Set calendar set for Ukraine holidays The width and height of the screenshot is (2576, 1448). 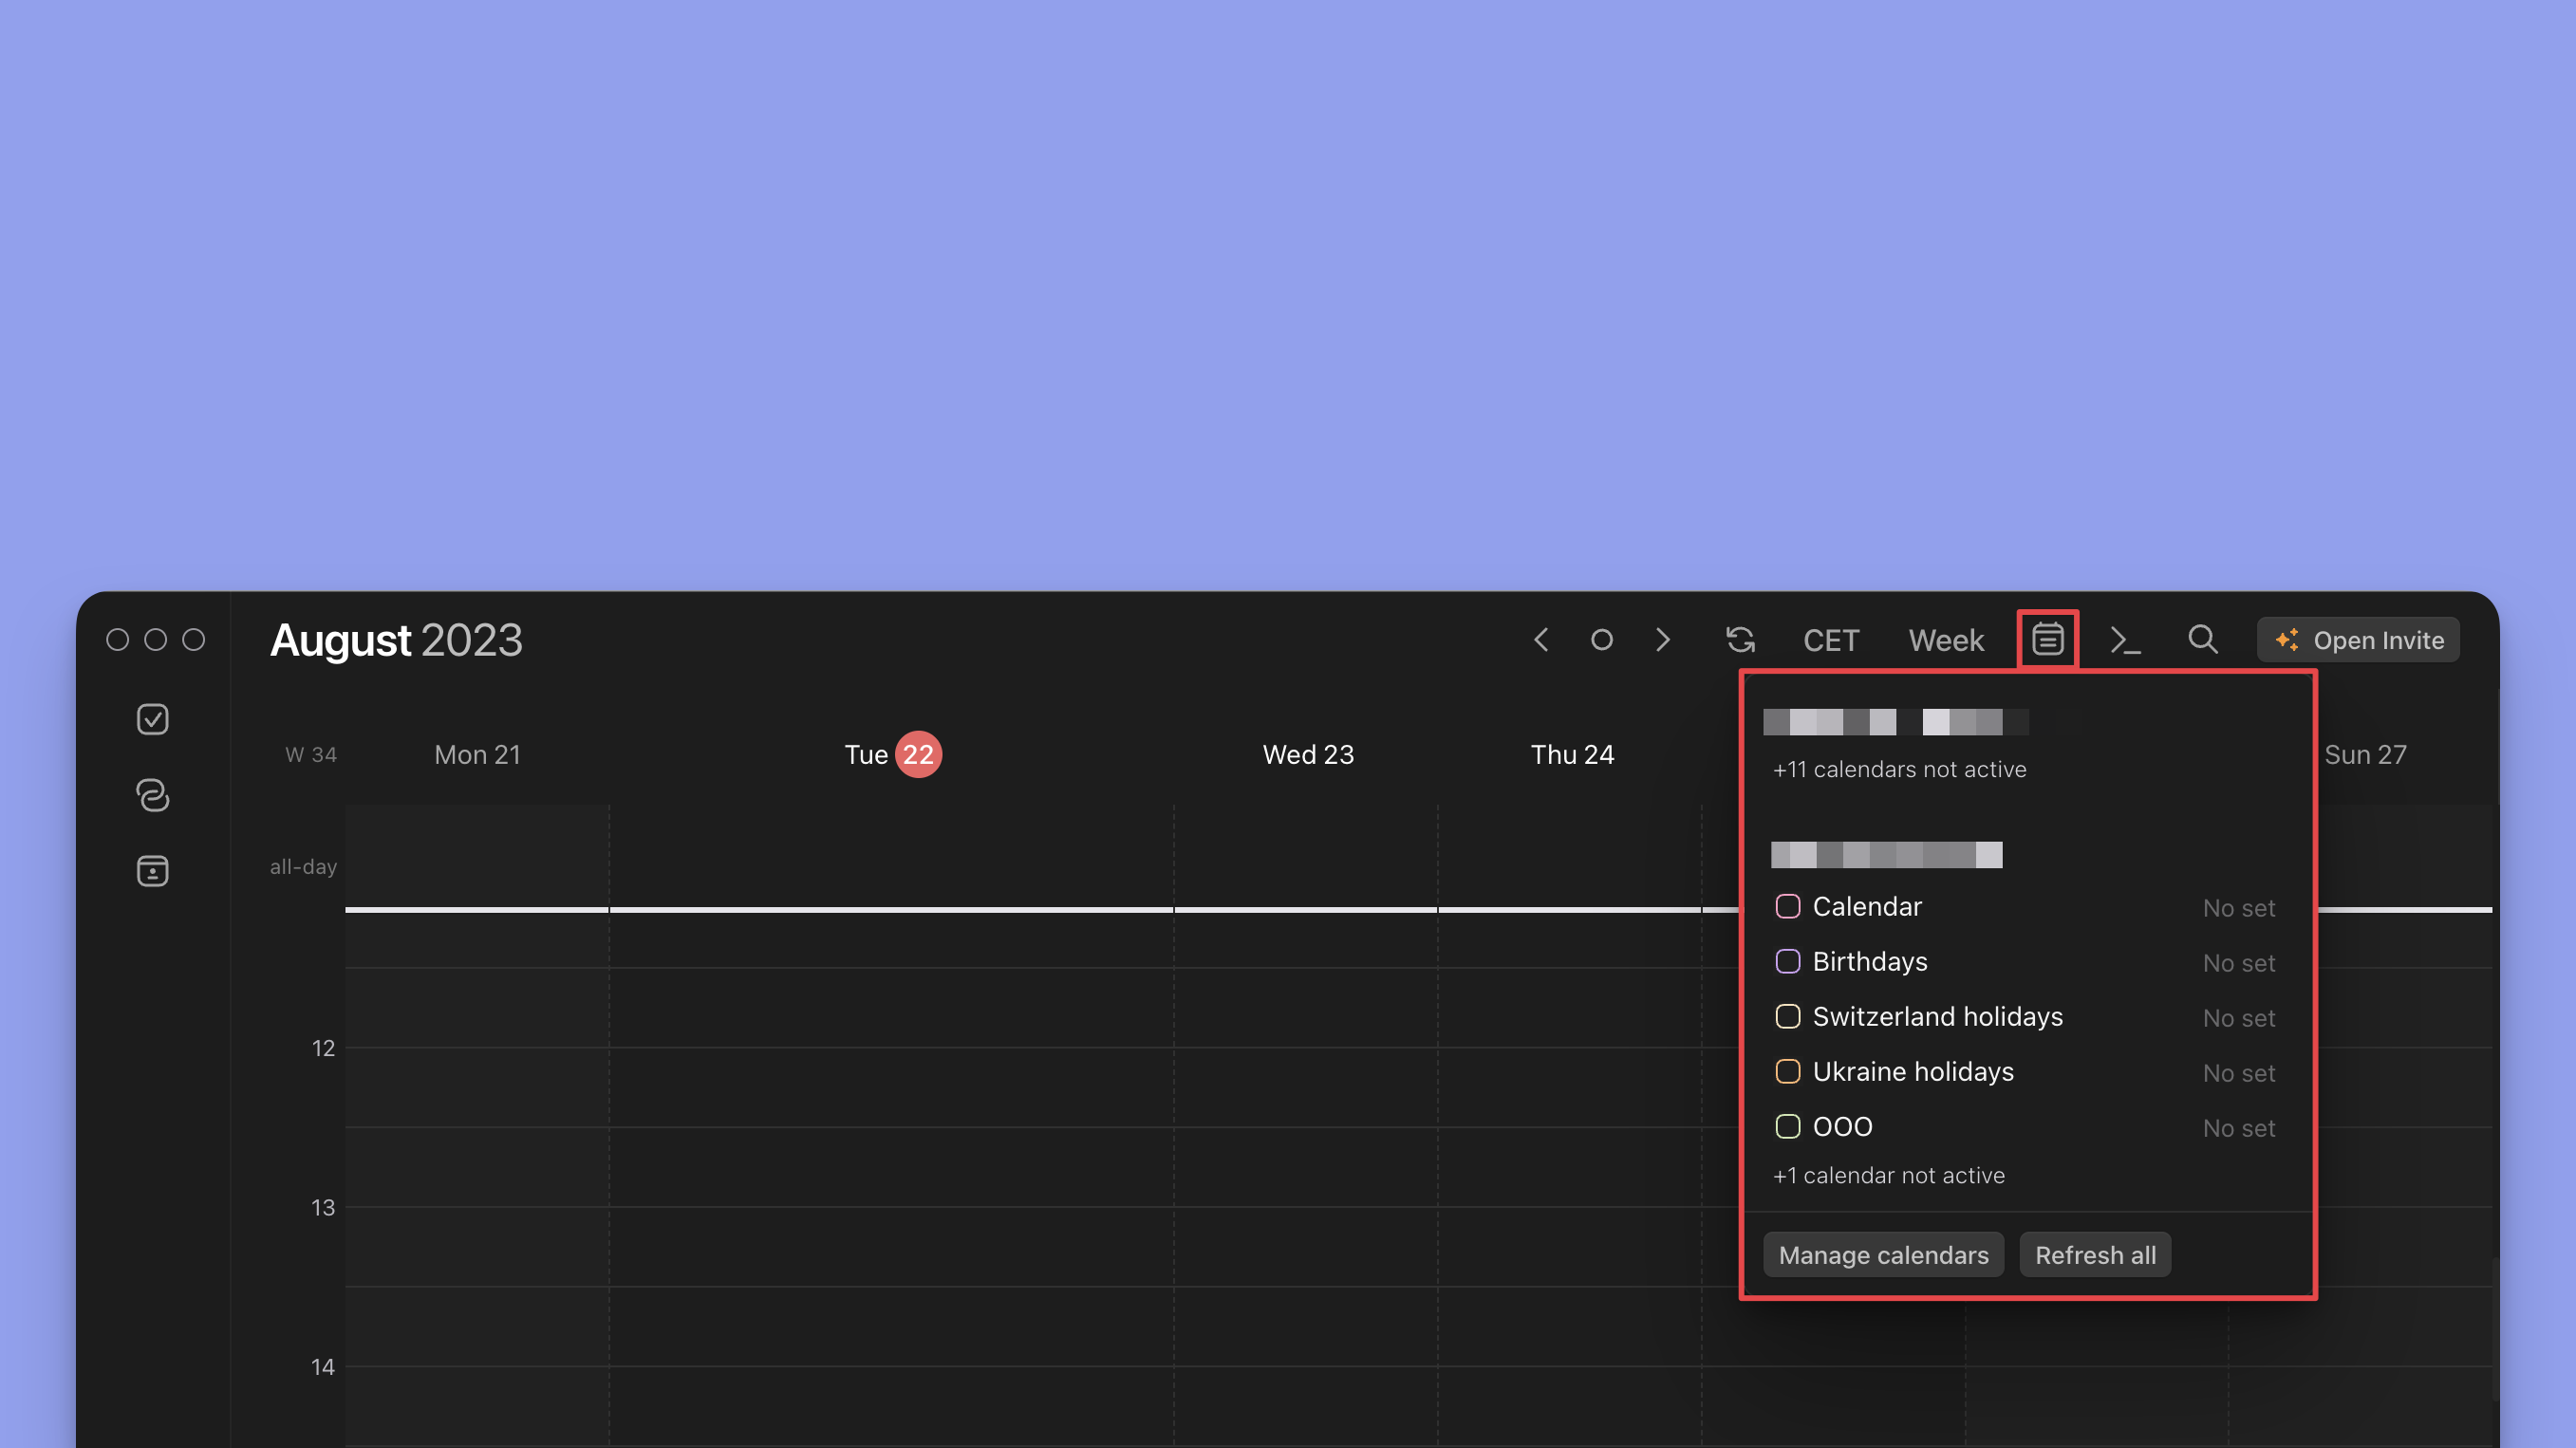[2239, 1073]
